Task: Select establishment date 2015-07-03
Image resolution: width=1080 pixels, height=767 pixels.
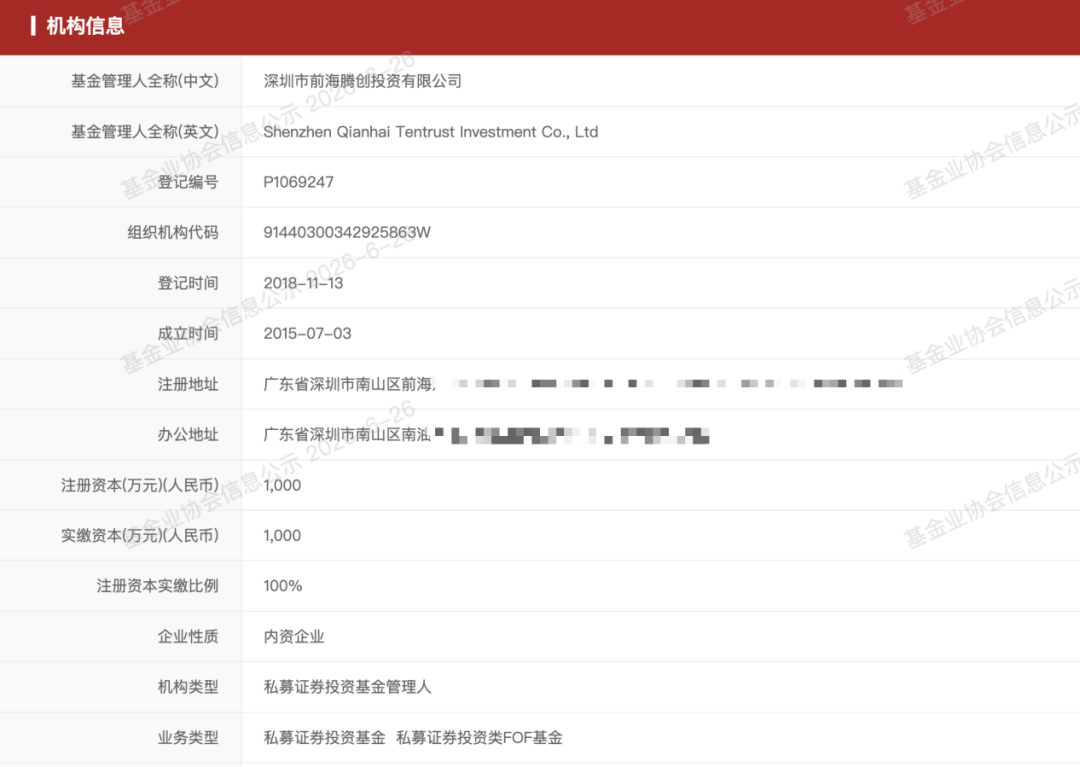Action: pos(307,333)
